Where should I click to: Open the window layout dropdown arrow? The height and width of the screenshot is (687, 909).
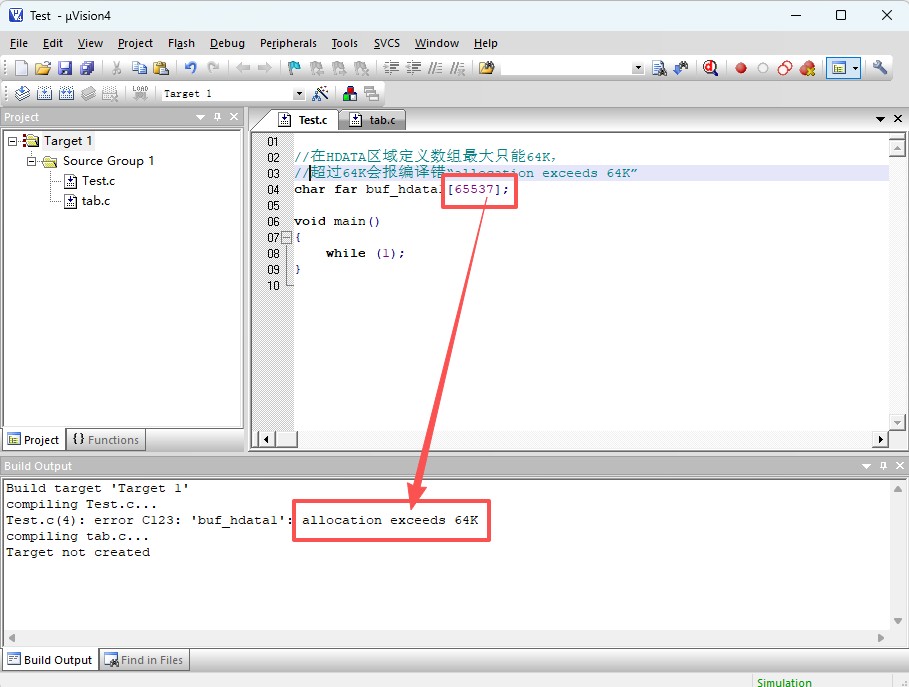point(856,68)
